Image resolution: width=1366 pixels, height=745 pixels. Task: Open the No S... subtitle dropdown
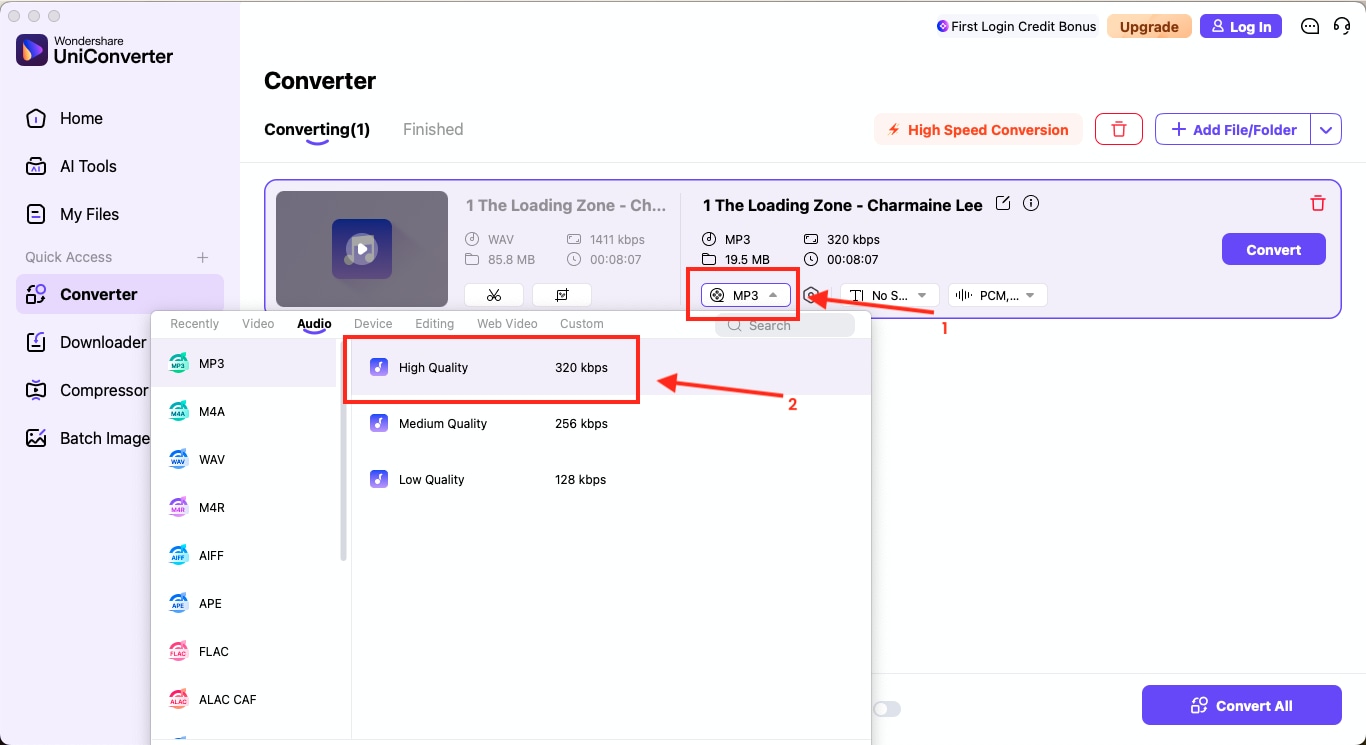(890, 295)
